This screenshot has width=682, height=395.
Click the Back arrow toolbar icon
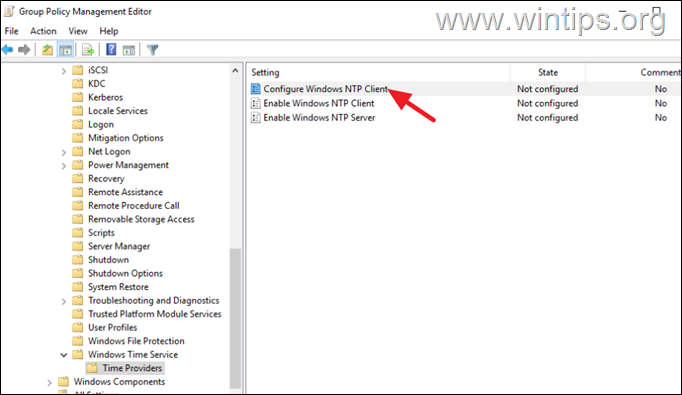click(x=7, y=50)
